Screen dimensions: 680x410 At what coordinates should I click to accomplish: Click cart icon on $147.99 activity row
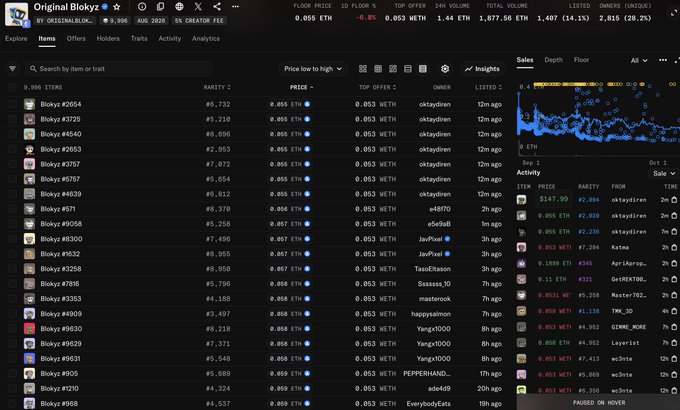click(674, 200)
